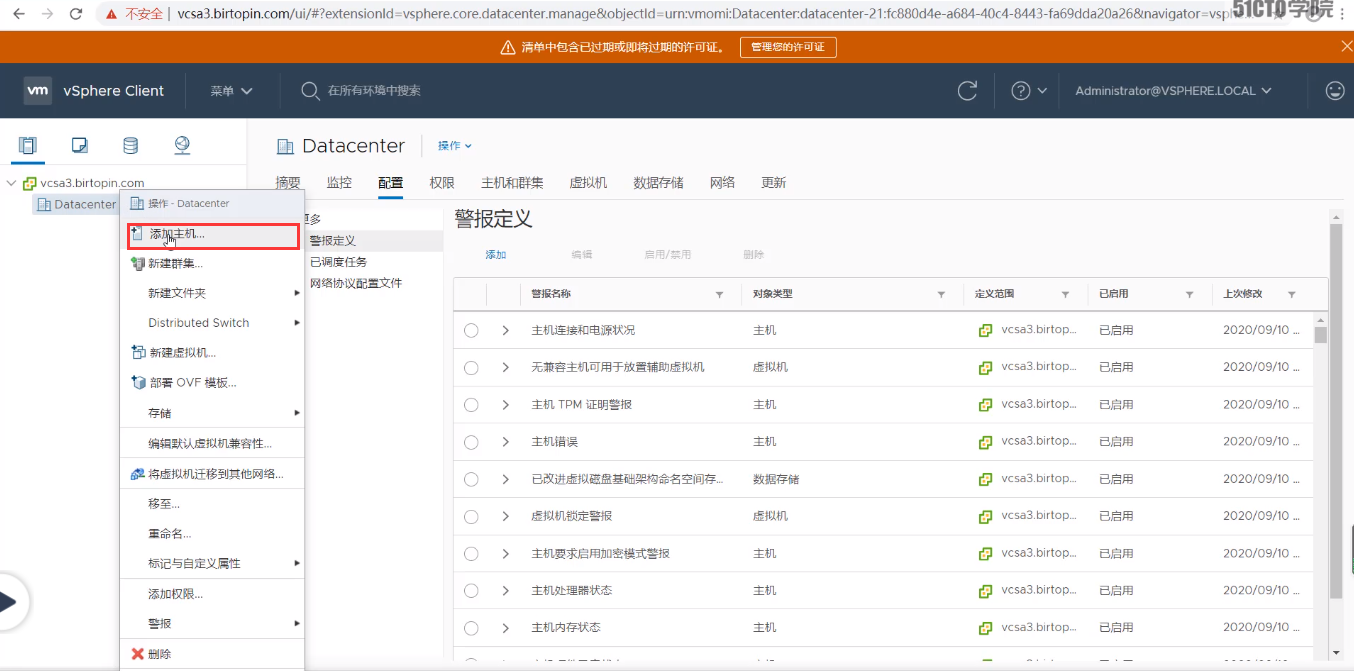Select radio button for 主机要求启用加密模式警报
The image size is (1354, 671).
click(x=471, y=554)
